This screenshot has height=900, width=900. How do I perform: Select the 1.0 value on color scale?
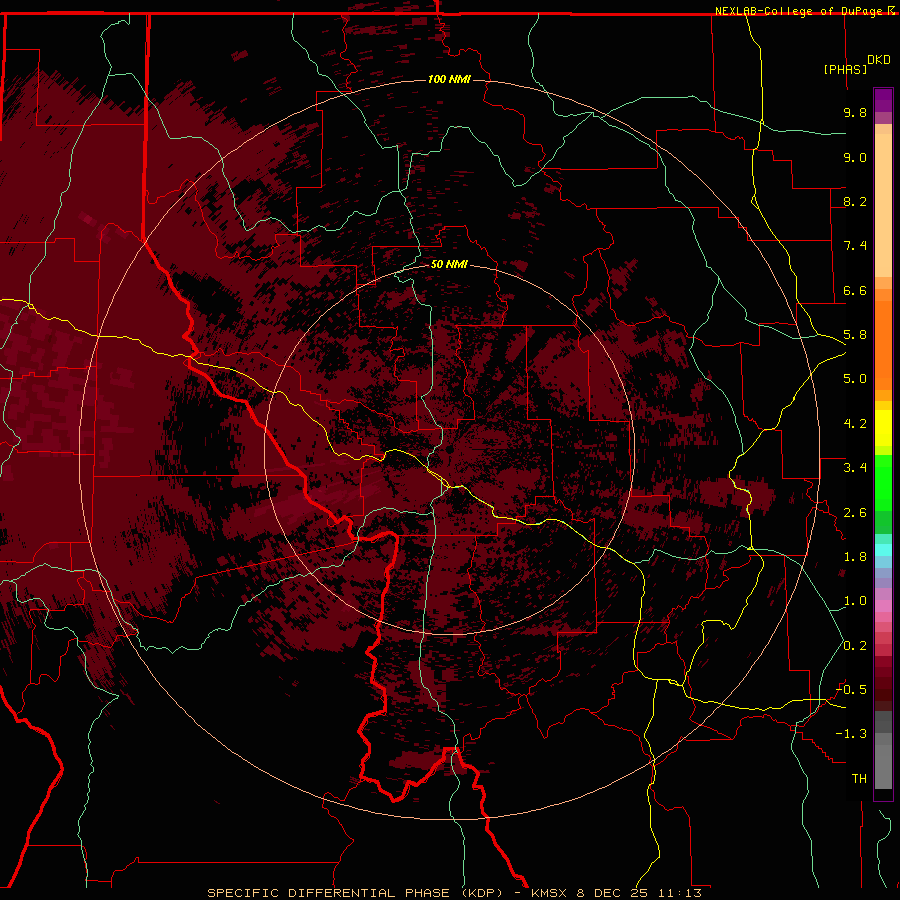pyautogui.click(x=855, y=601)
